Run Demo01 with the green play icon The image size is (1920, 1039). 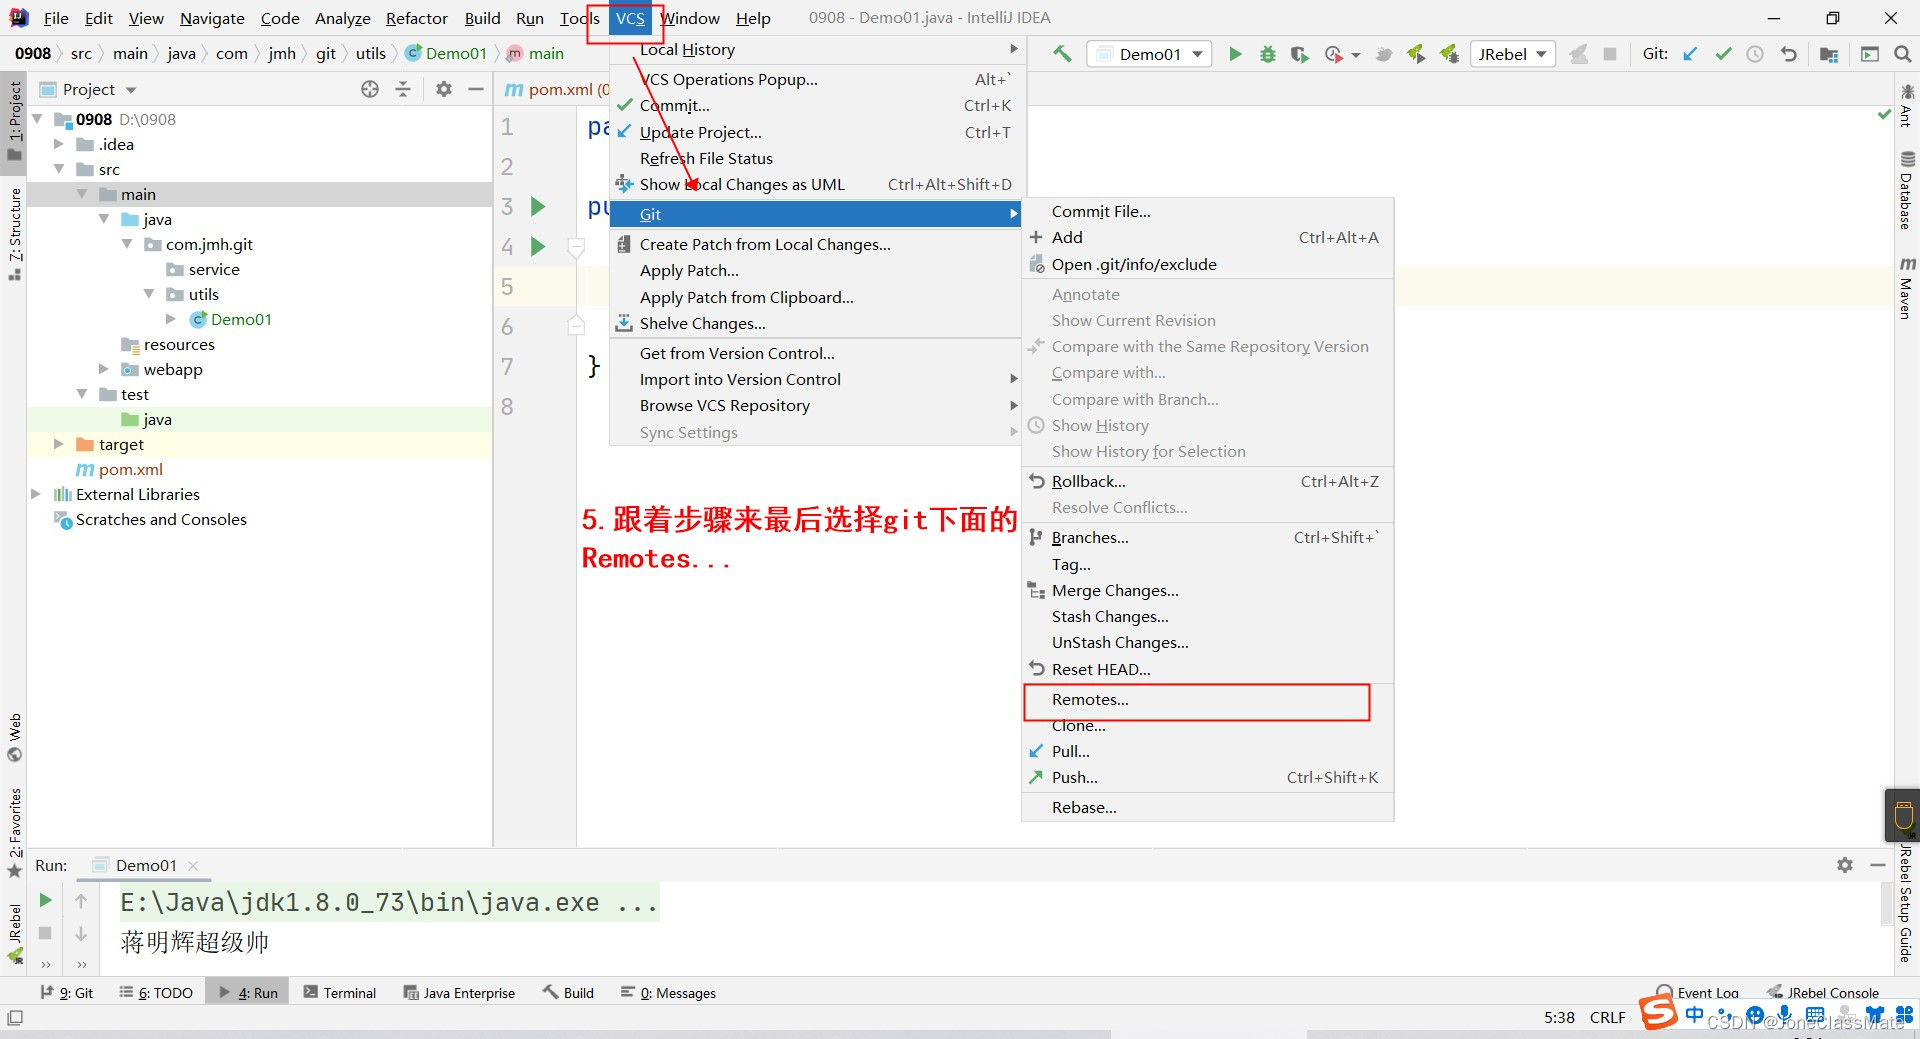pyautogui.click(x=1235, y=54)
